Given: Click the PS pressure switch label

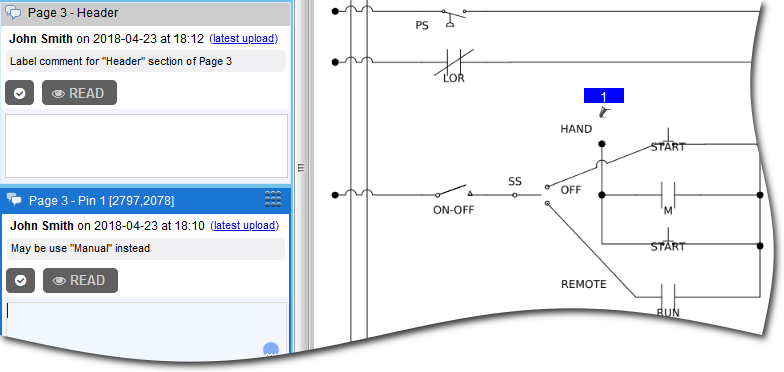Looking at the screenshot, I should pyautogui.click(x=422, y=25).
